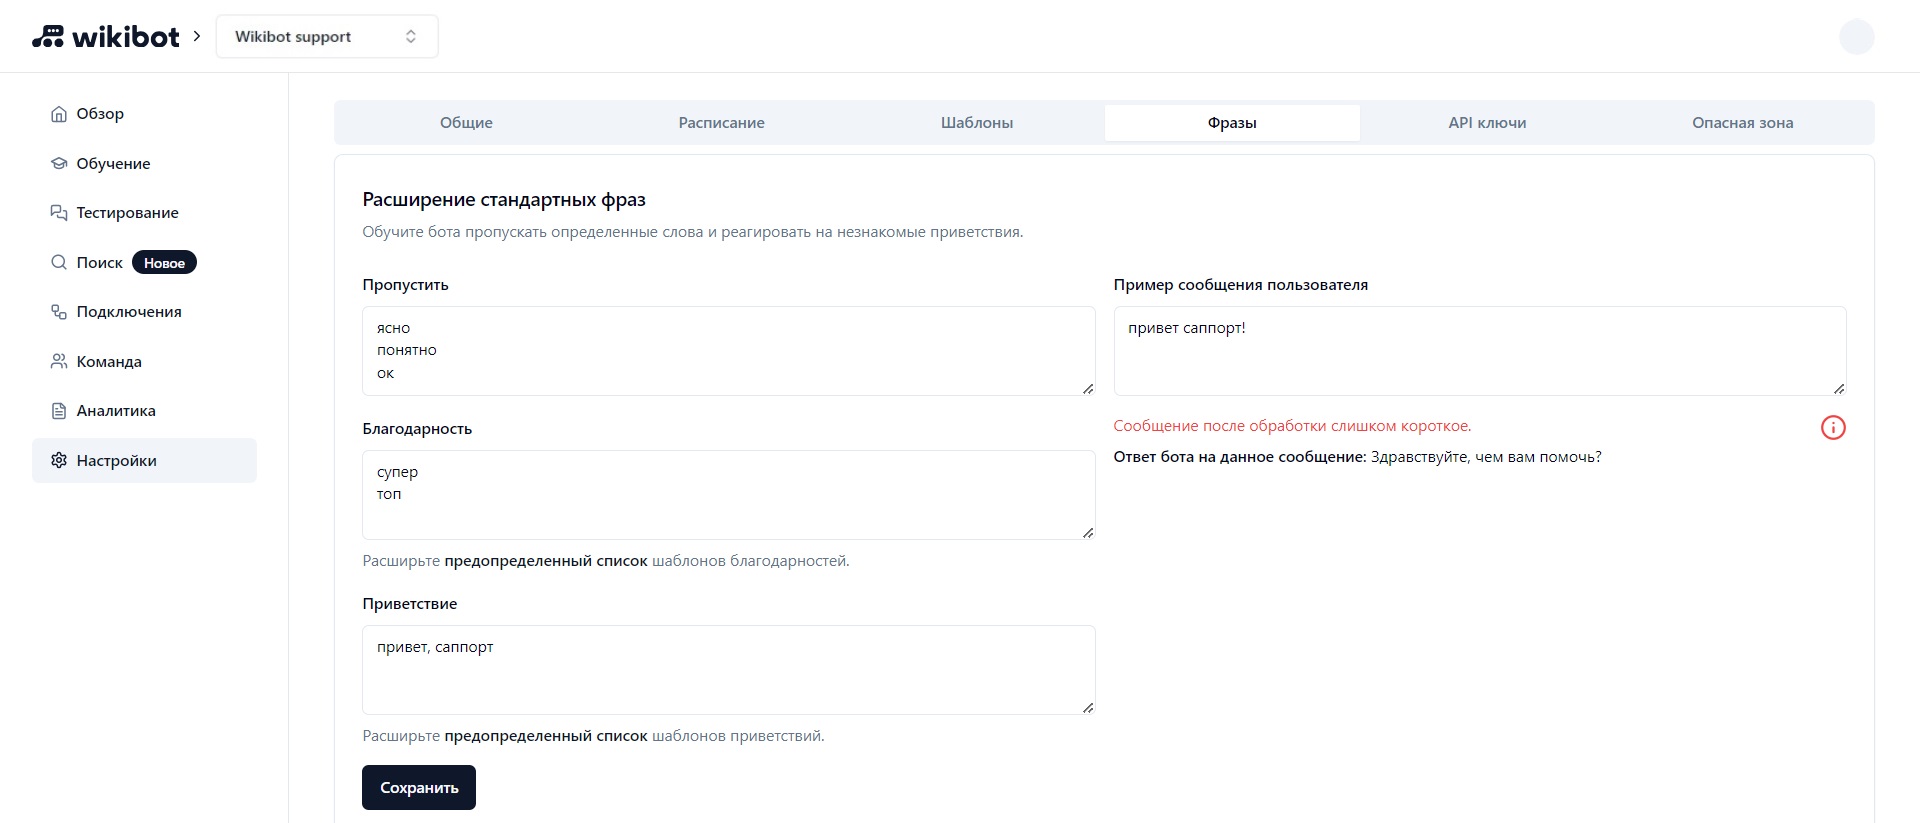Expand the Wikibot support project dropdown
This screenshot has width=1920, height=823.
coord(327,37)
